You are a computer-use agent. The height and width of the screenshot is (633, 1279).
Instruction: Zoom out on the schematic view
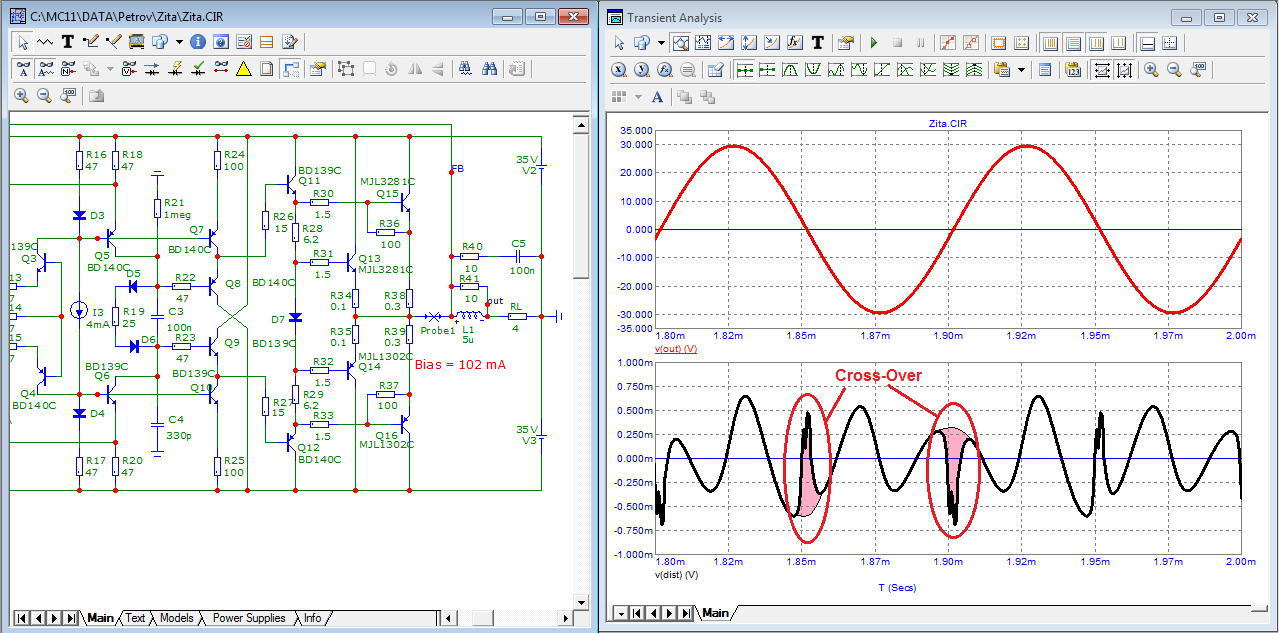pos(44,96)
